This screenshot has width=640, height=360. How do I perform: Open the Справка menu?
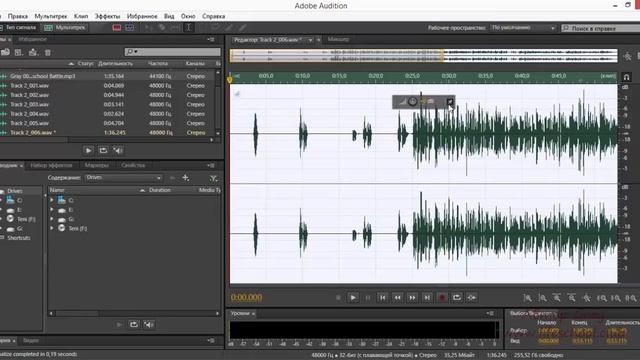(x=213, y=16)
